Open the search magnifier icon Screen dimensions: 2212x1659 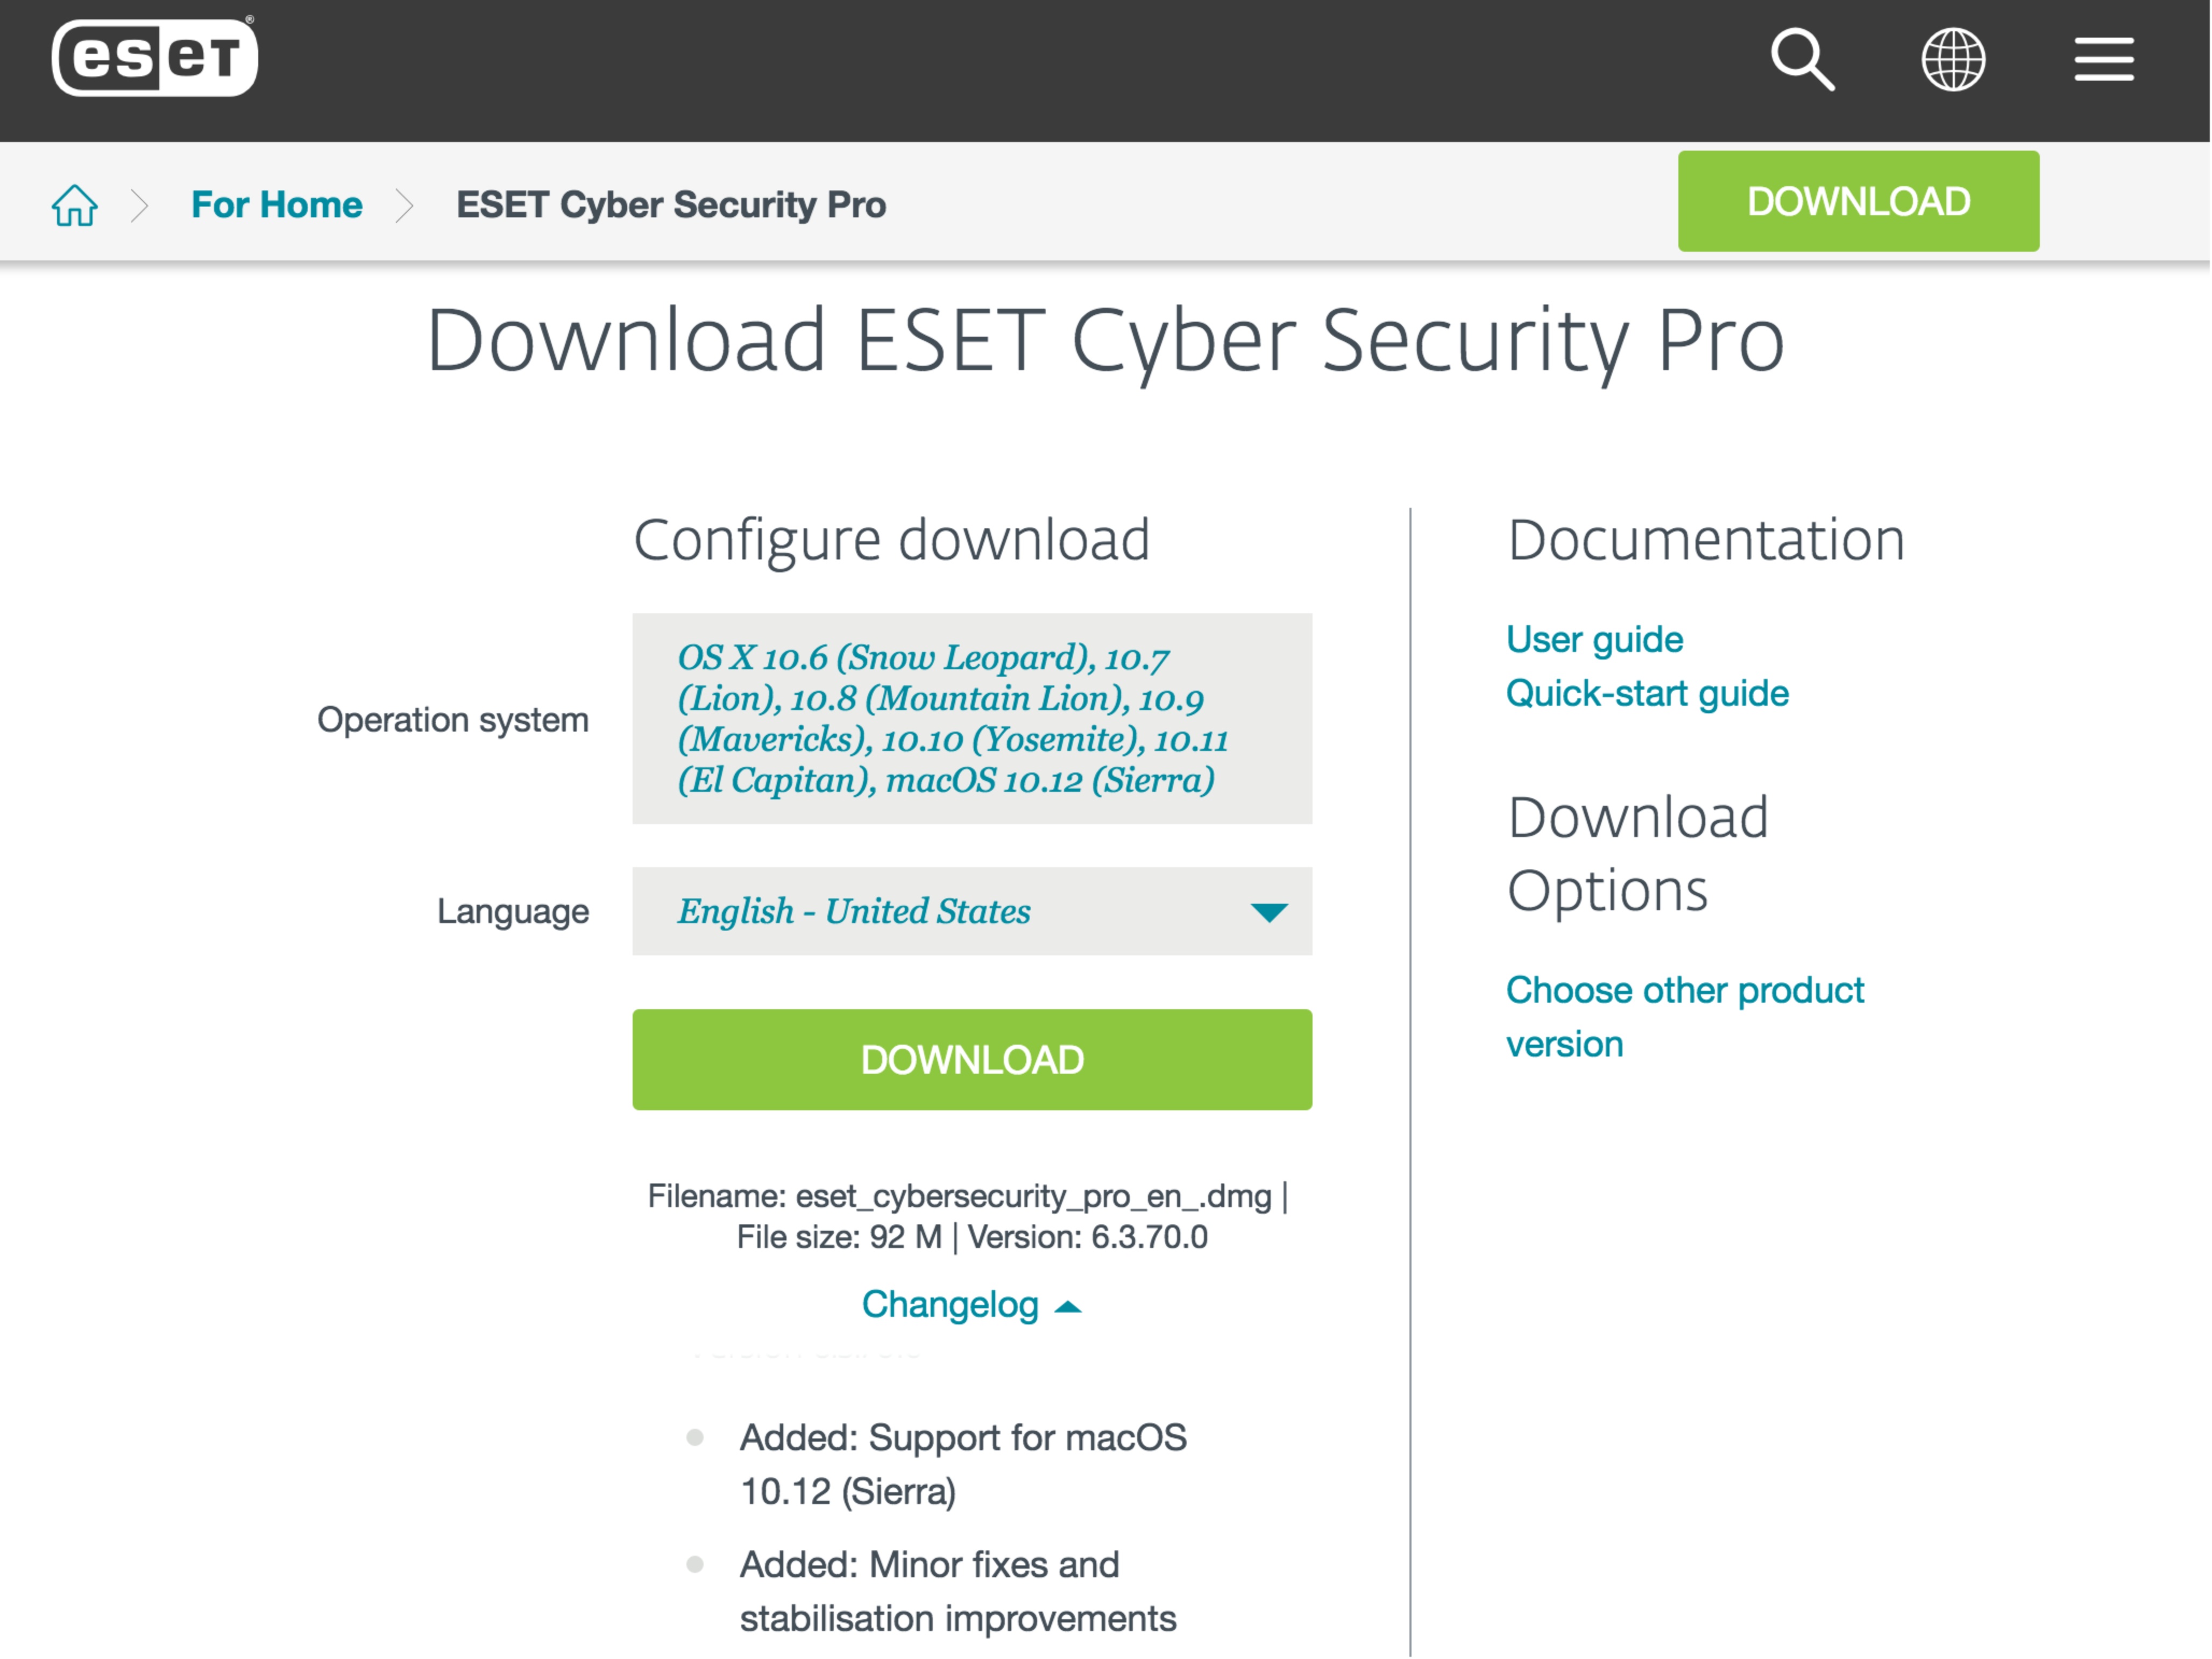(x=1802, y=59)
